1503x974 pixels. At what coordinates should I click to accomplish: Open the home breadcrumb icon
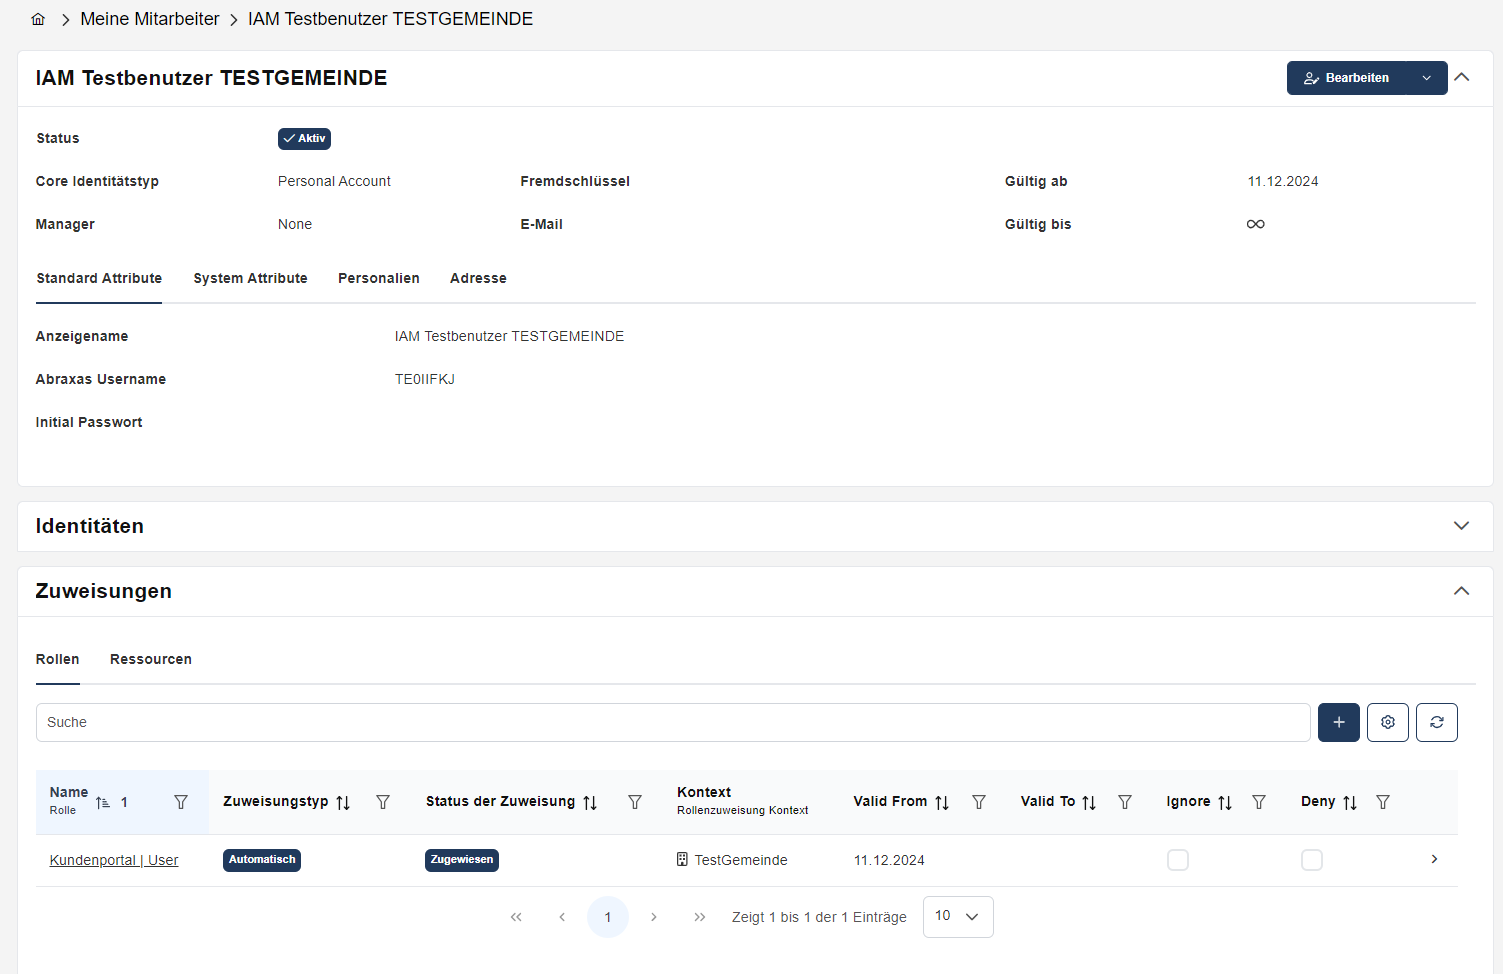tap(37, 18)
